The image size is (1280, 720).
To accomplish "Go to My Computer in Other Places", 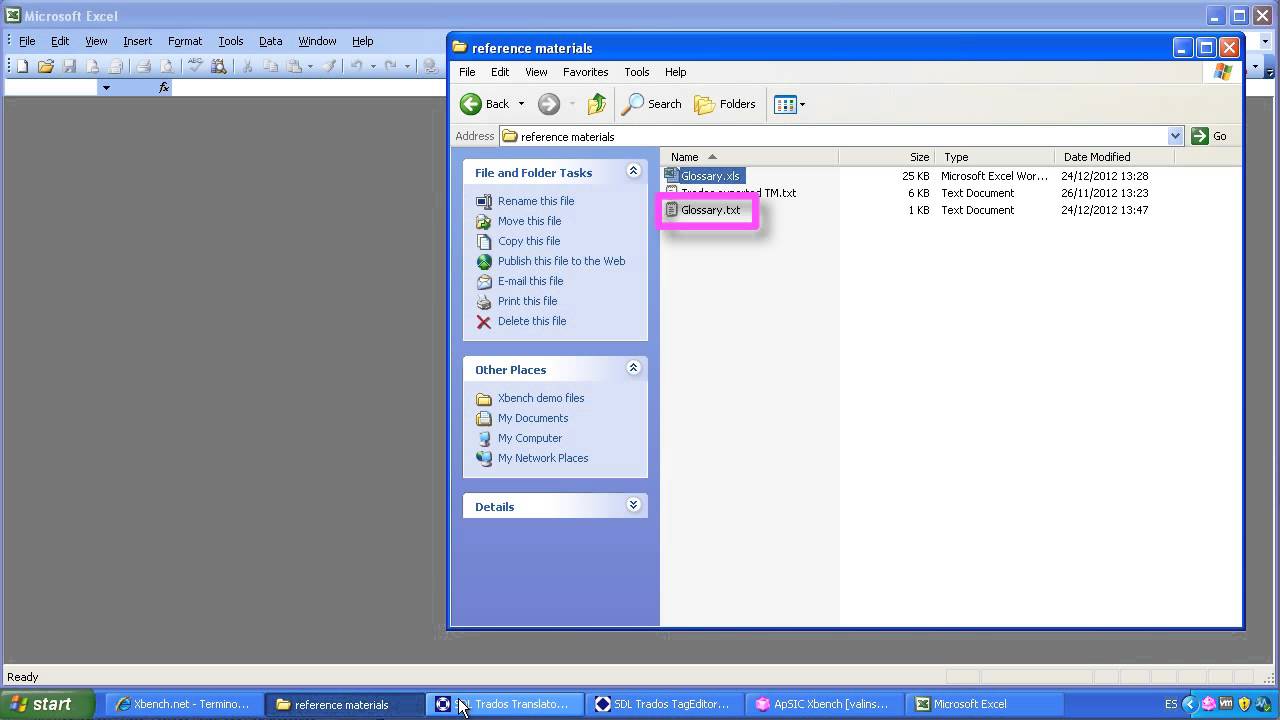I will (530, 438).
